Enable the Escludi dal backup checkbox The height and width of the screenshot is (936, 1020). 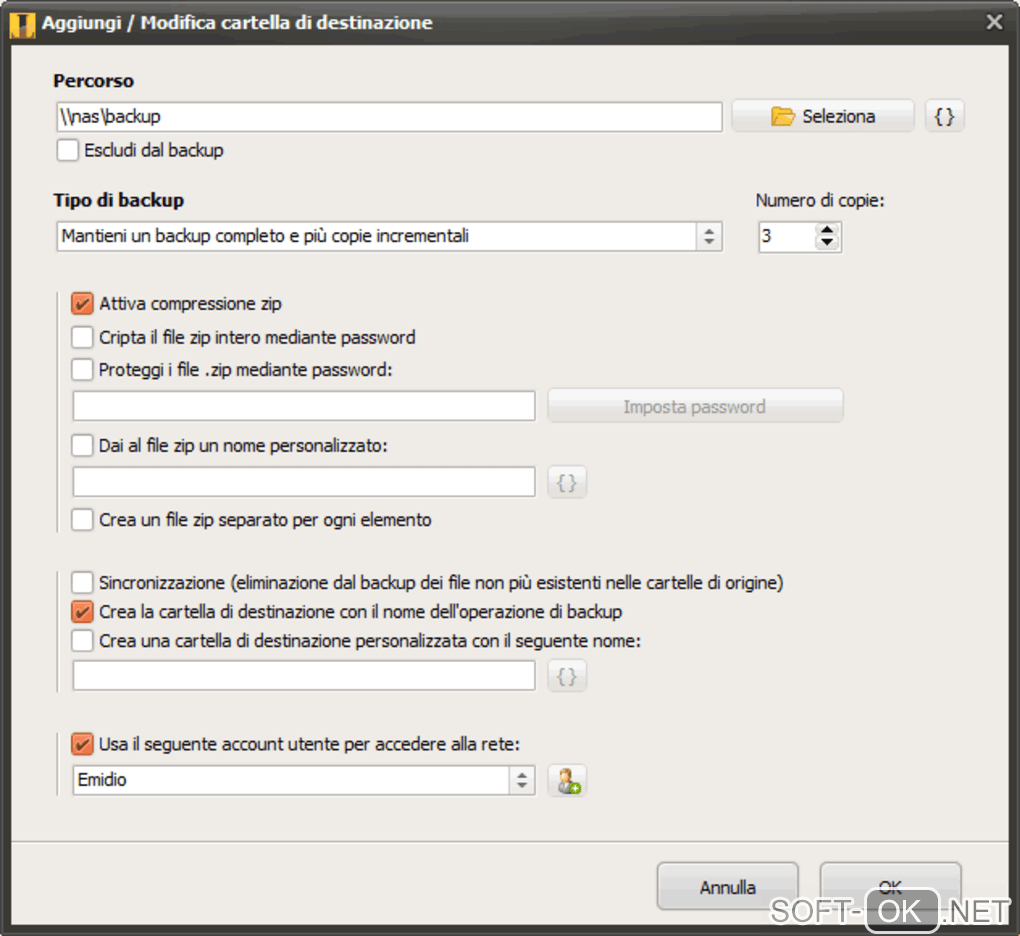(68, 151)
